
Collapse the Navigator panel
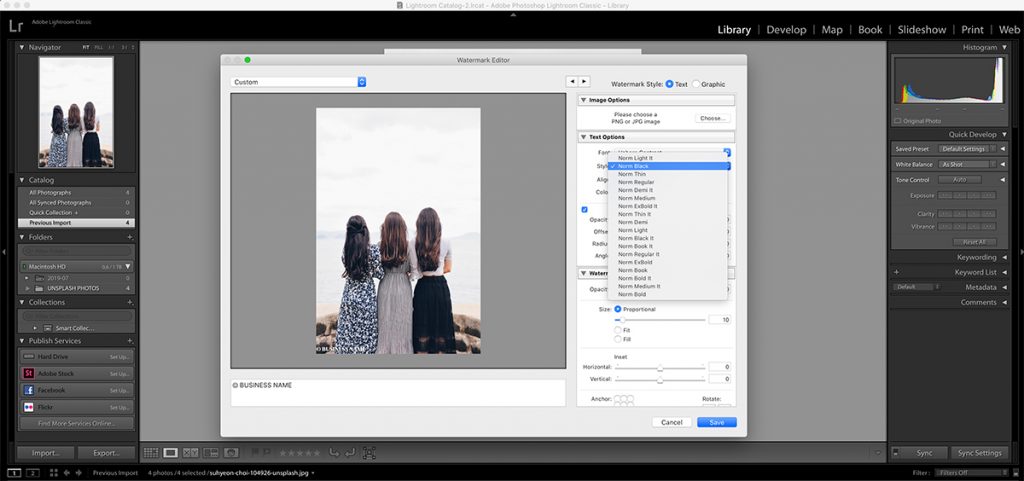tap(22, 48)
